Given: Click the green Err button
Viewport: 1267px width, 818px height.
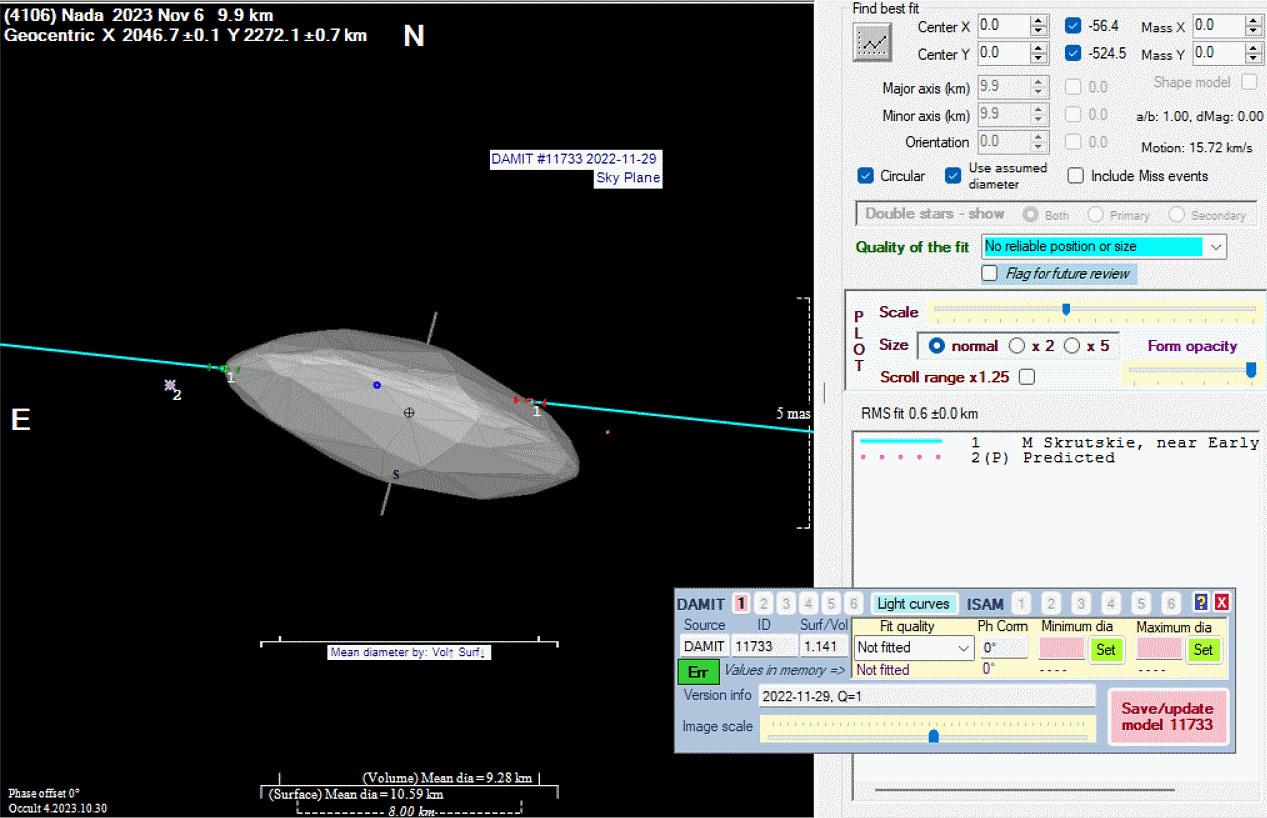Looking at the screenshot, I should (697, 672).
